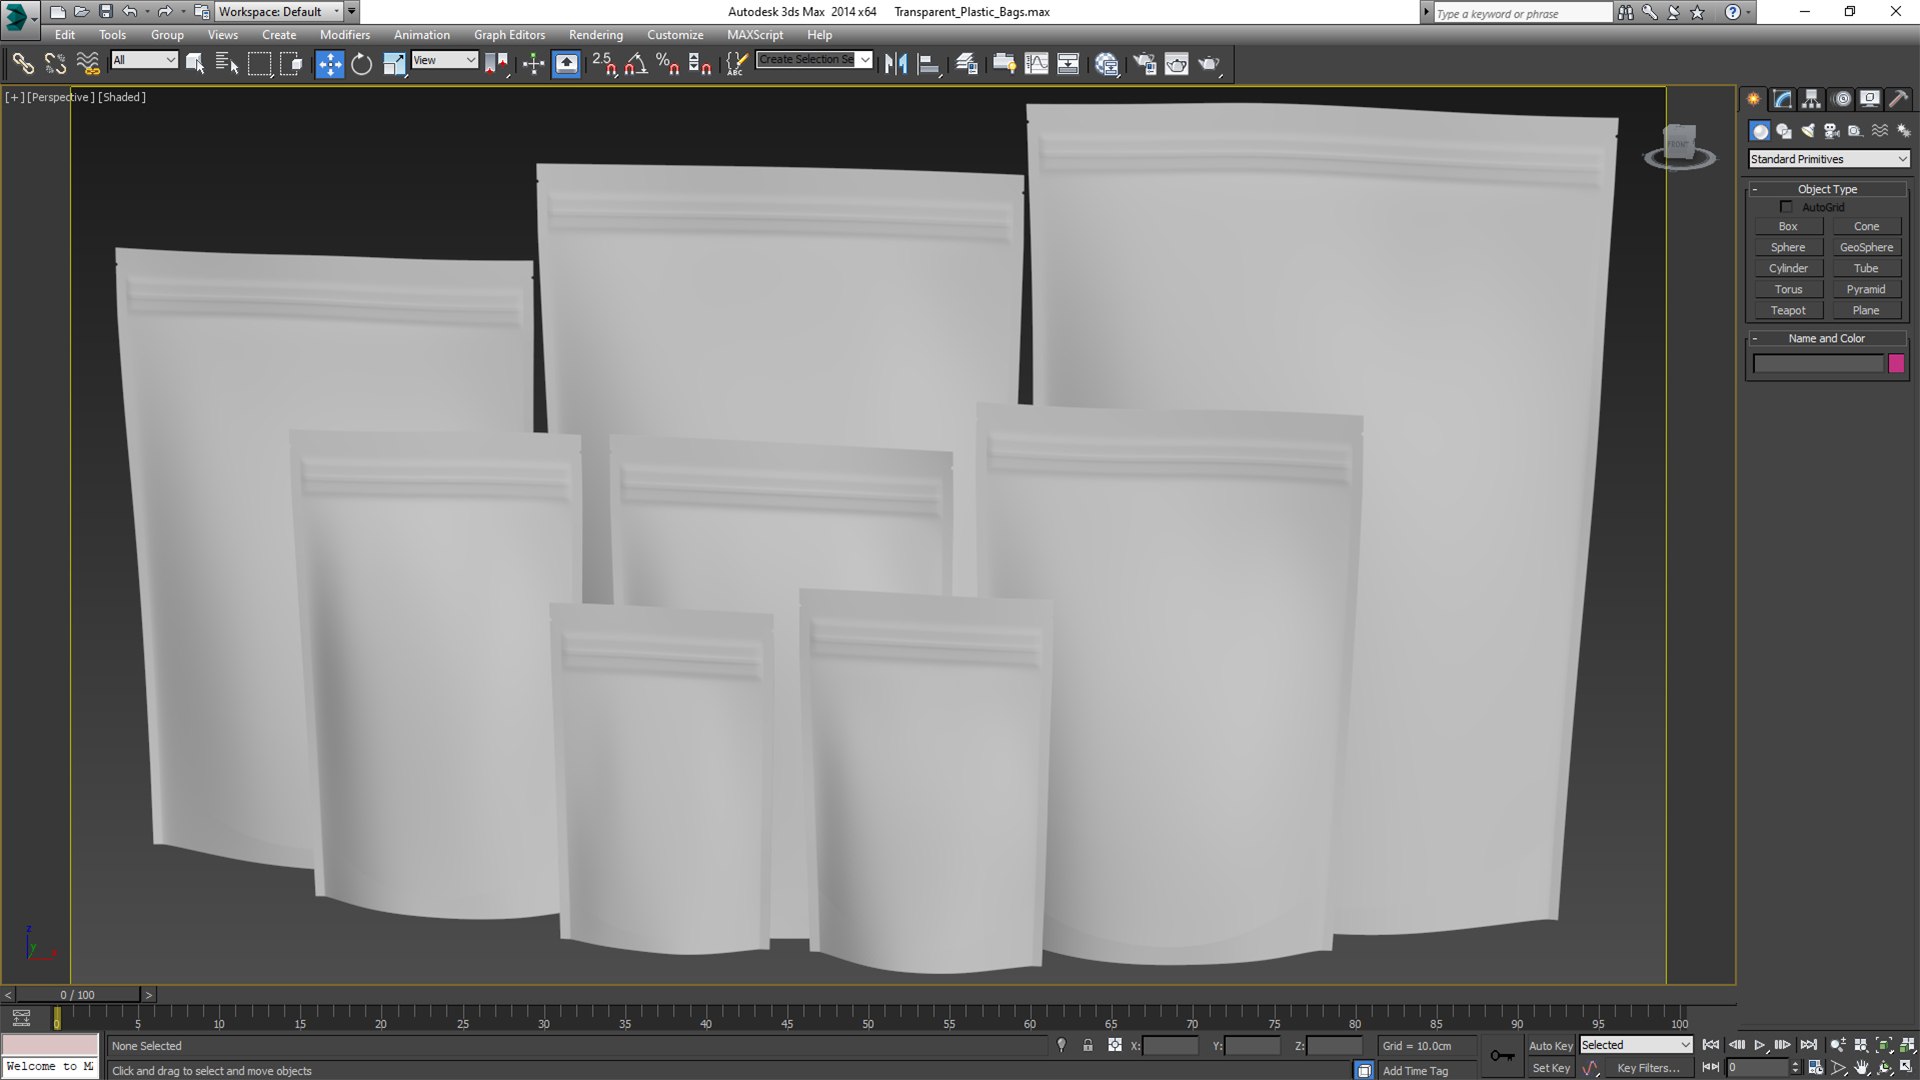Open the Select by Name tool
Image resolution: width=1920 pixels, height=1080 pixels.
point(227,64)
